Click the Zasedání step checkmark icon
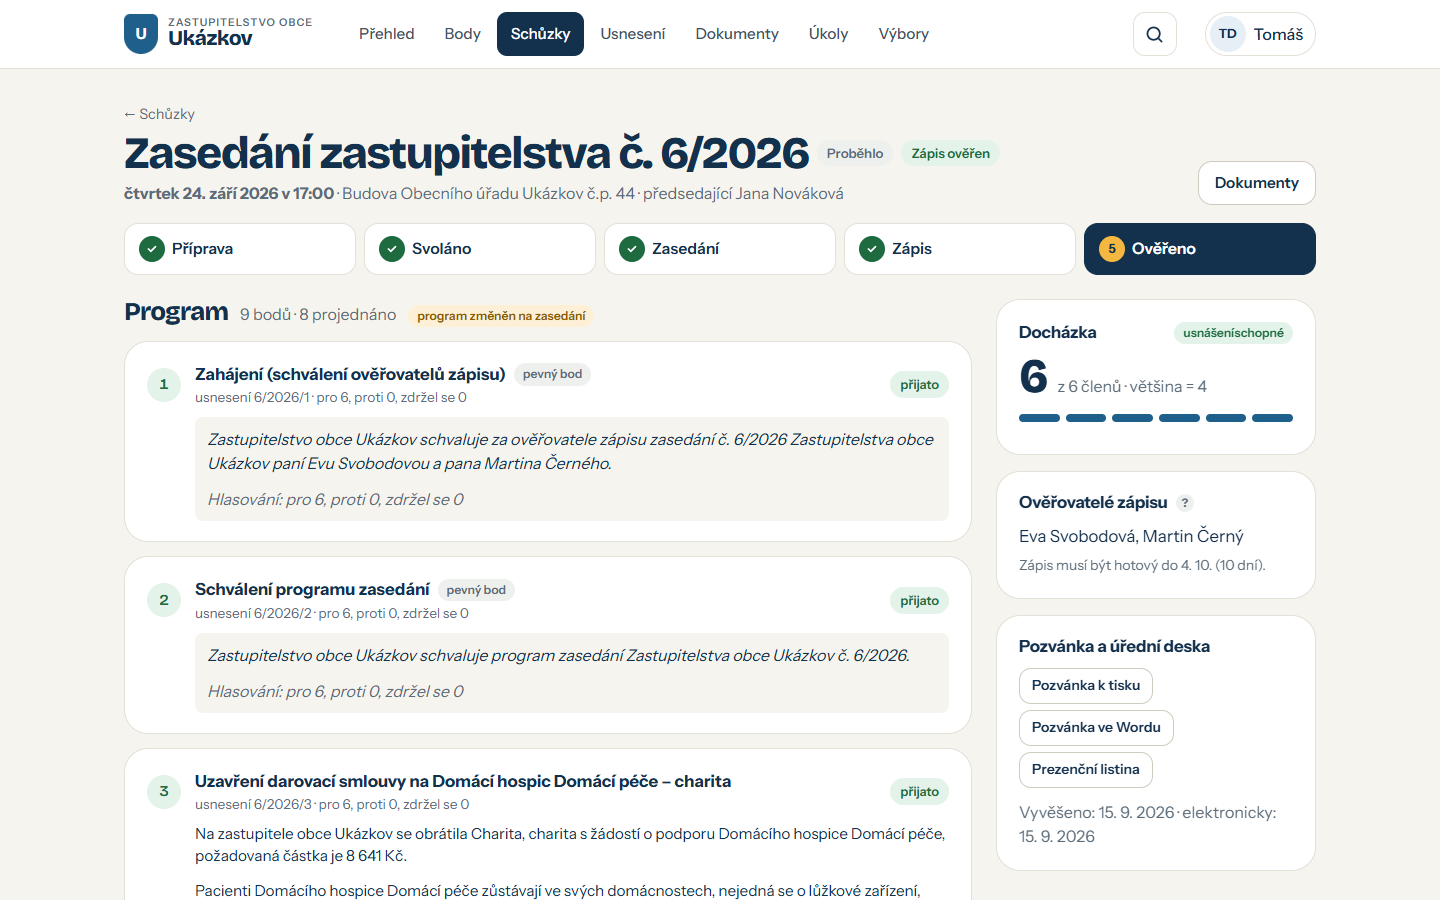Viewport: 1440px width, 900px height. 632,249
